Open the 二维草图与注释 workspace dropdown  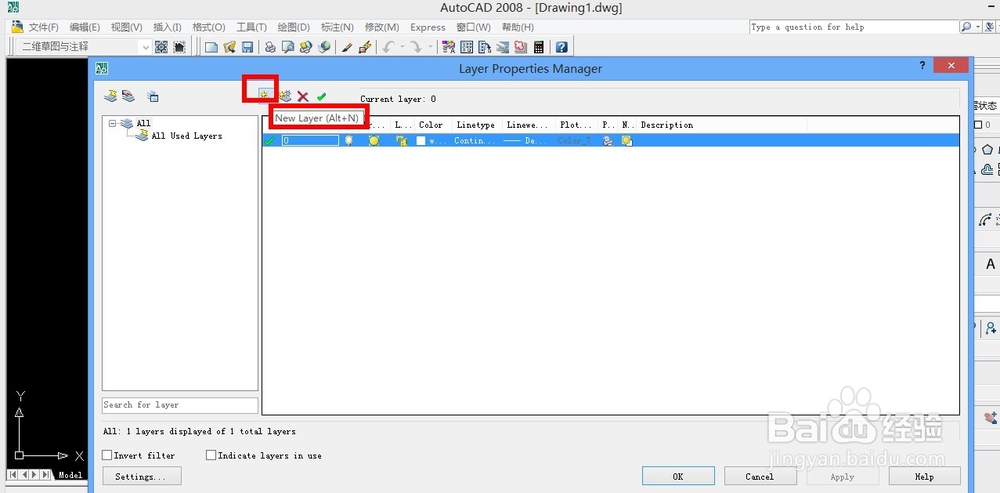pyautogui.click(x=85, y=47)
